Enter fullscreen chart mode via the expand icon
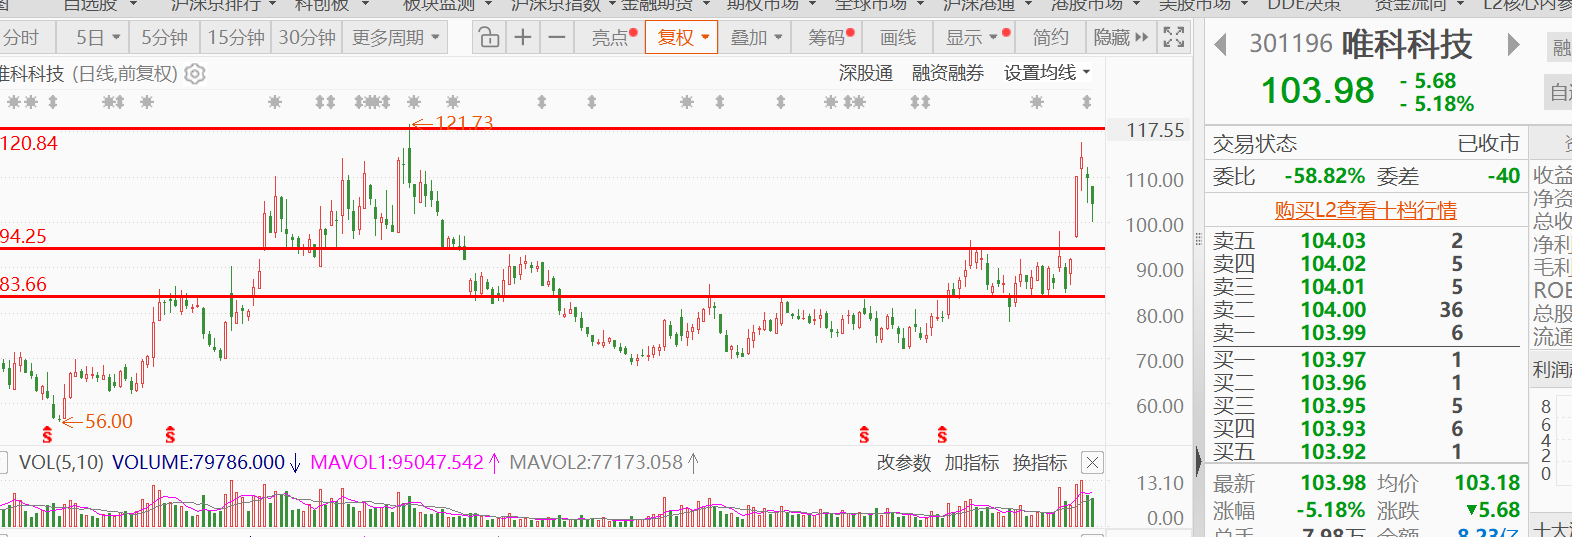Viewport: 1572px width, 537px height. [x=1174, y=38]
